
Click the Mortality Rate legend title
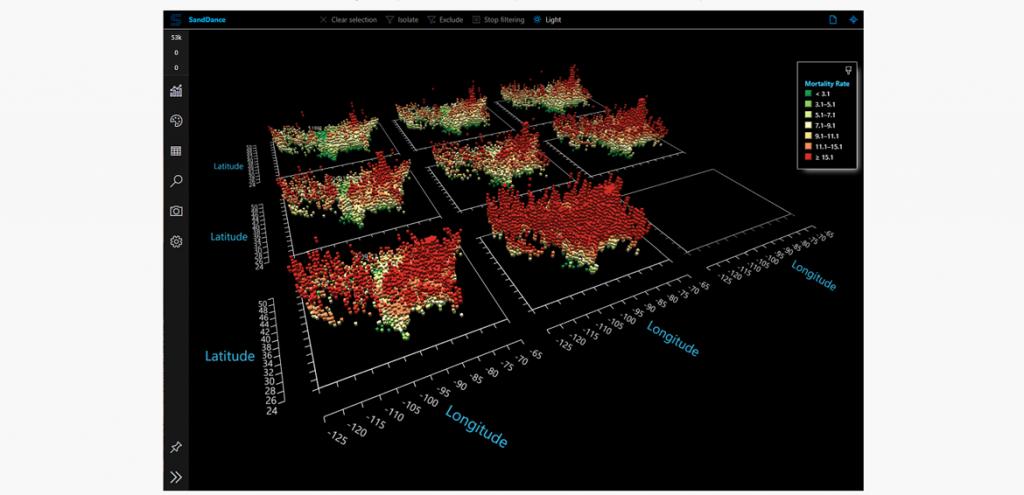(x=828, y=83)
